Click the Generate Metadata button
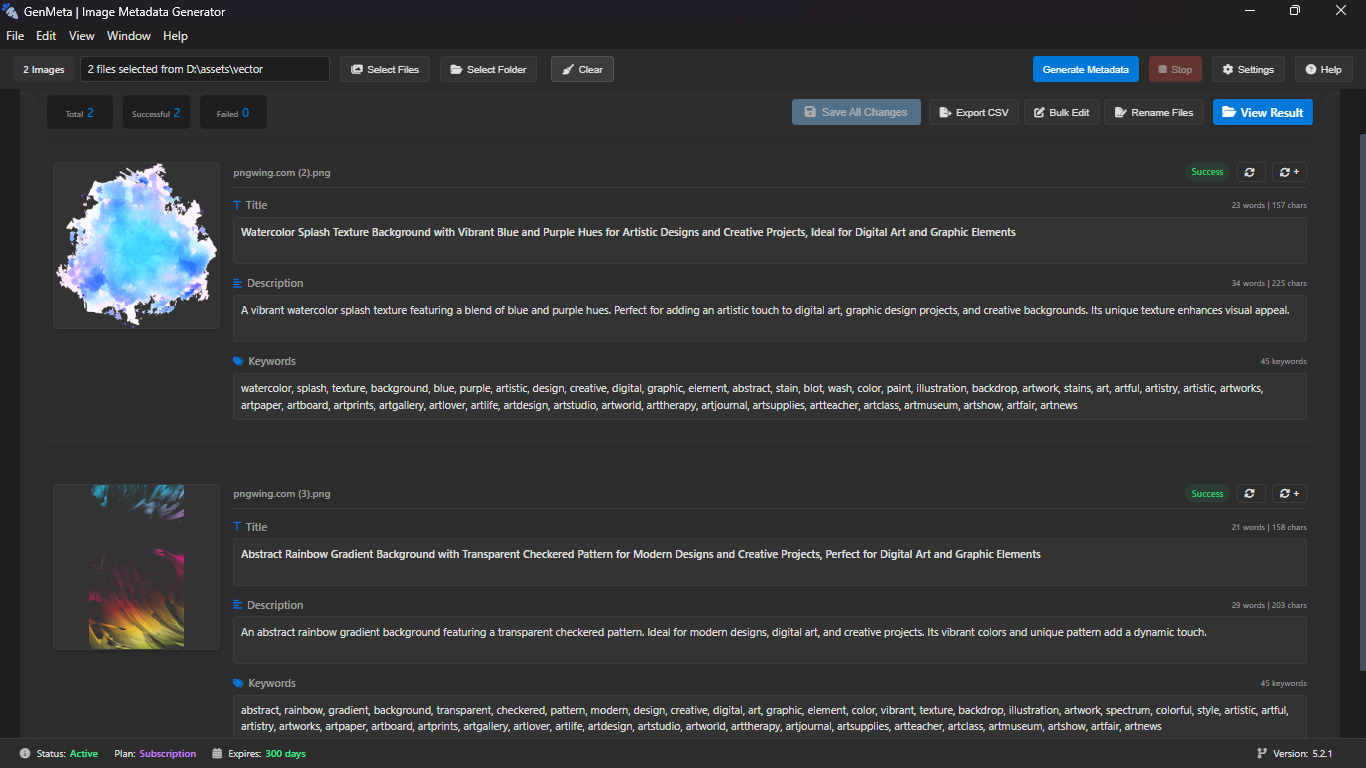 [1086, 69]
